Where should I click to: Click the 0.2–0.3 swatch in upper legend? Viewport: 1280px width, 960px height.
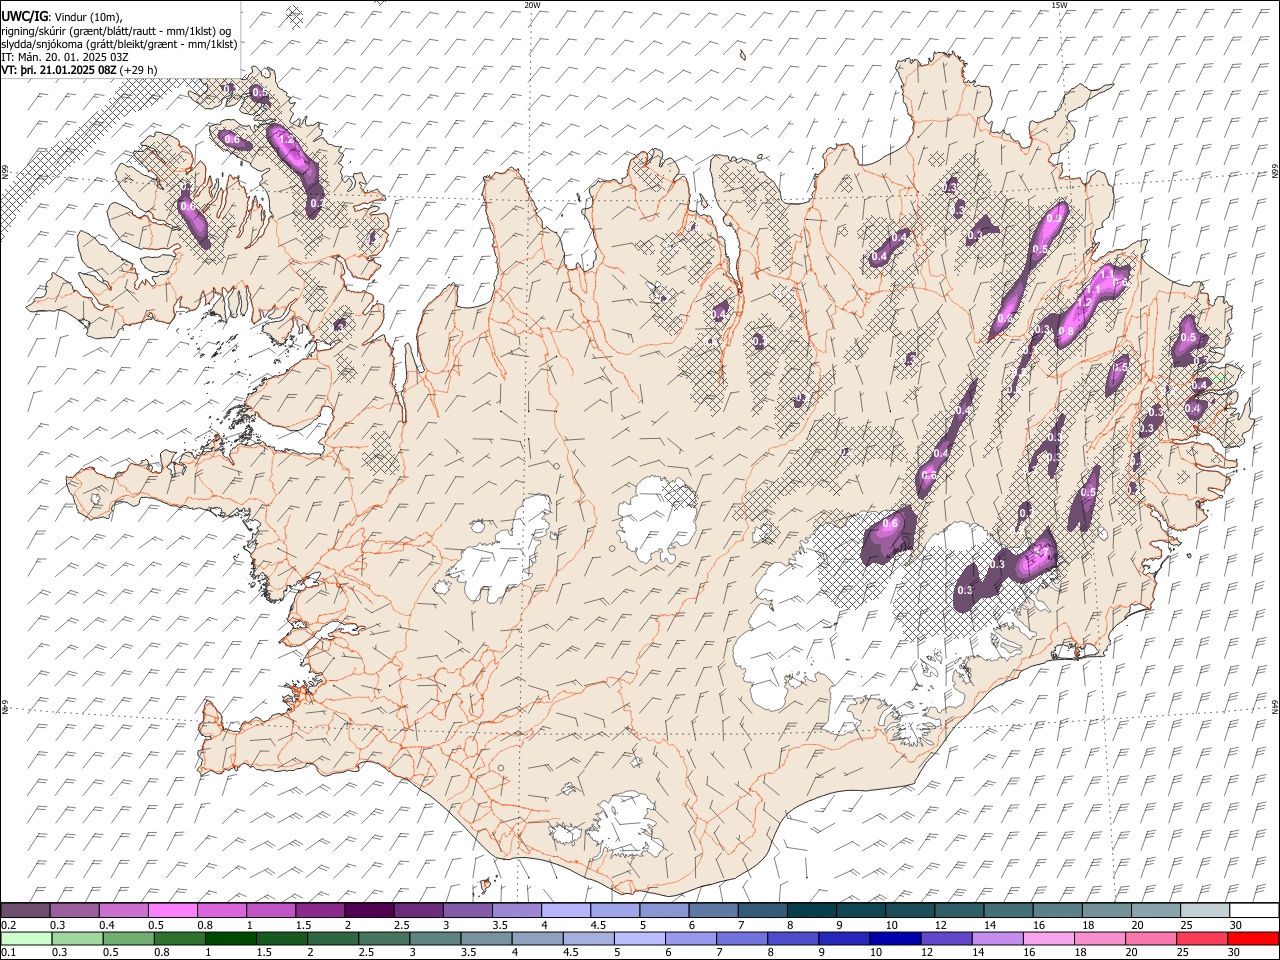coord(25,910)
